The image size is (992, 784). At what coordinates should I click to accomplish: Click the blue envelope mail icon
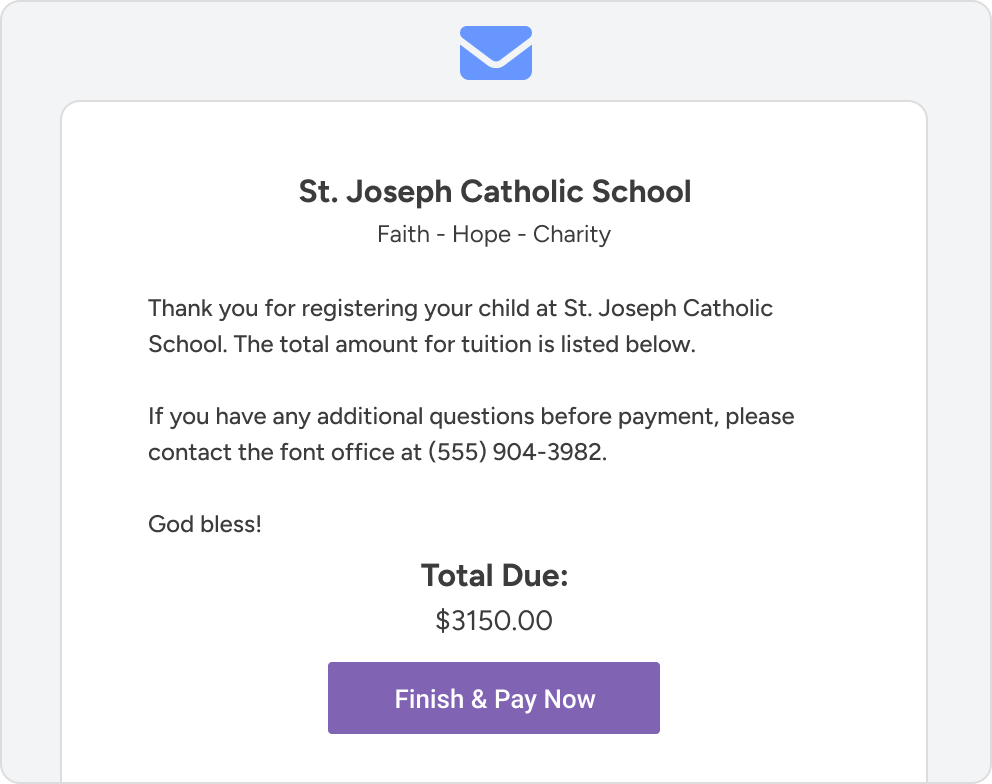tap(495, 53)
